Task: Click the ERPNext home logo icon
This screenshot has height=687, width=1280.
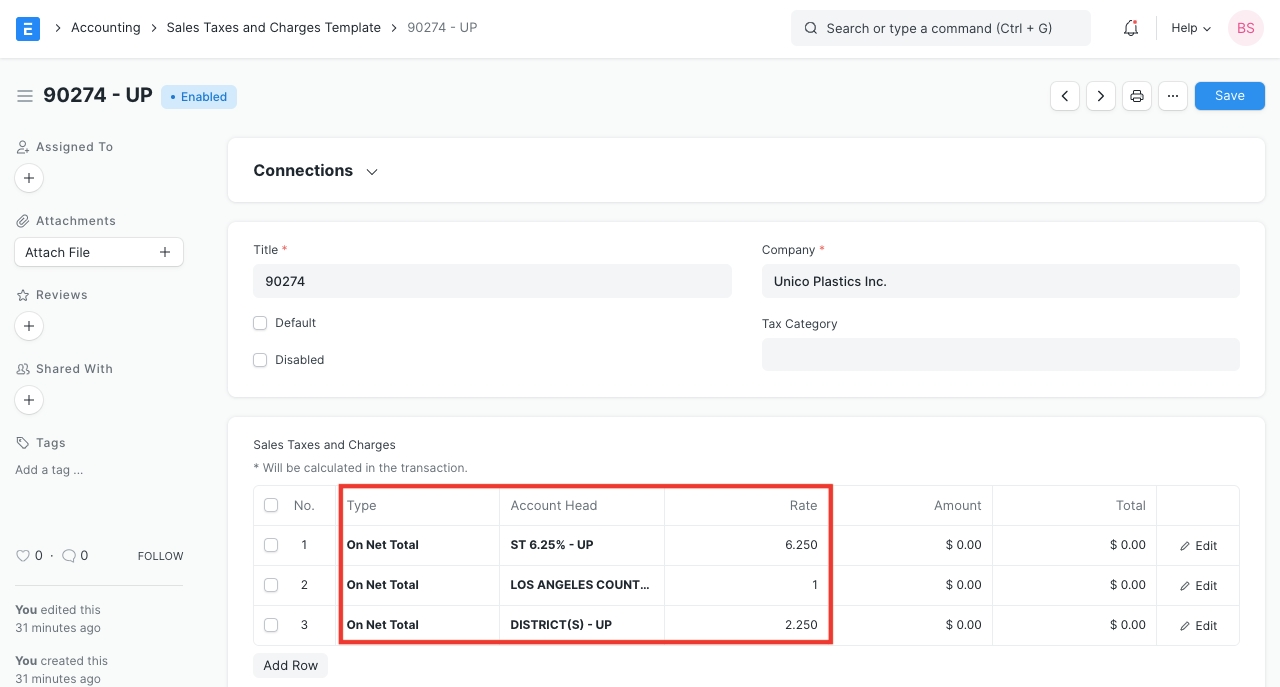Action: (x=28, y=28)
